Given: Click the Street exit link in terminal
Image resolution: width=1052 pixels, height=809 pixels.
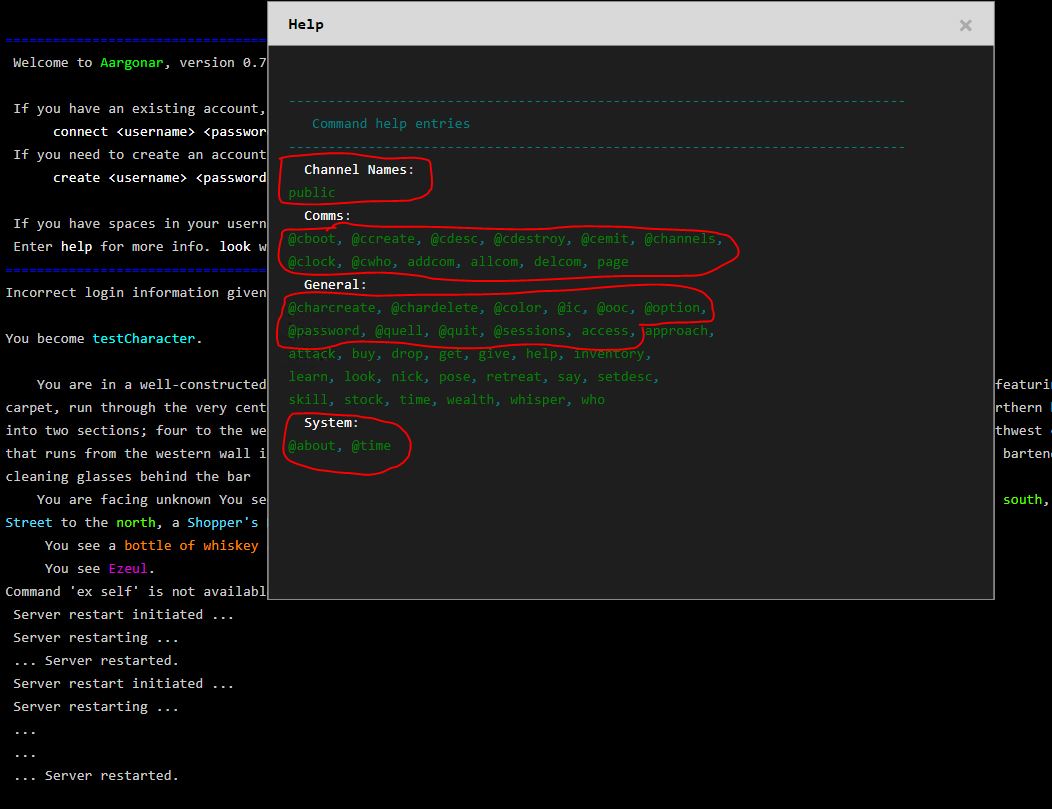Looking at the screenshot, I should coord(29,523).
